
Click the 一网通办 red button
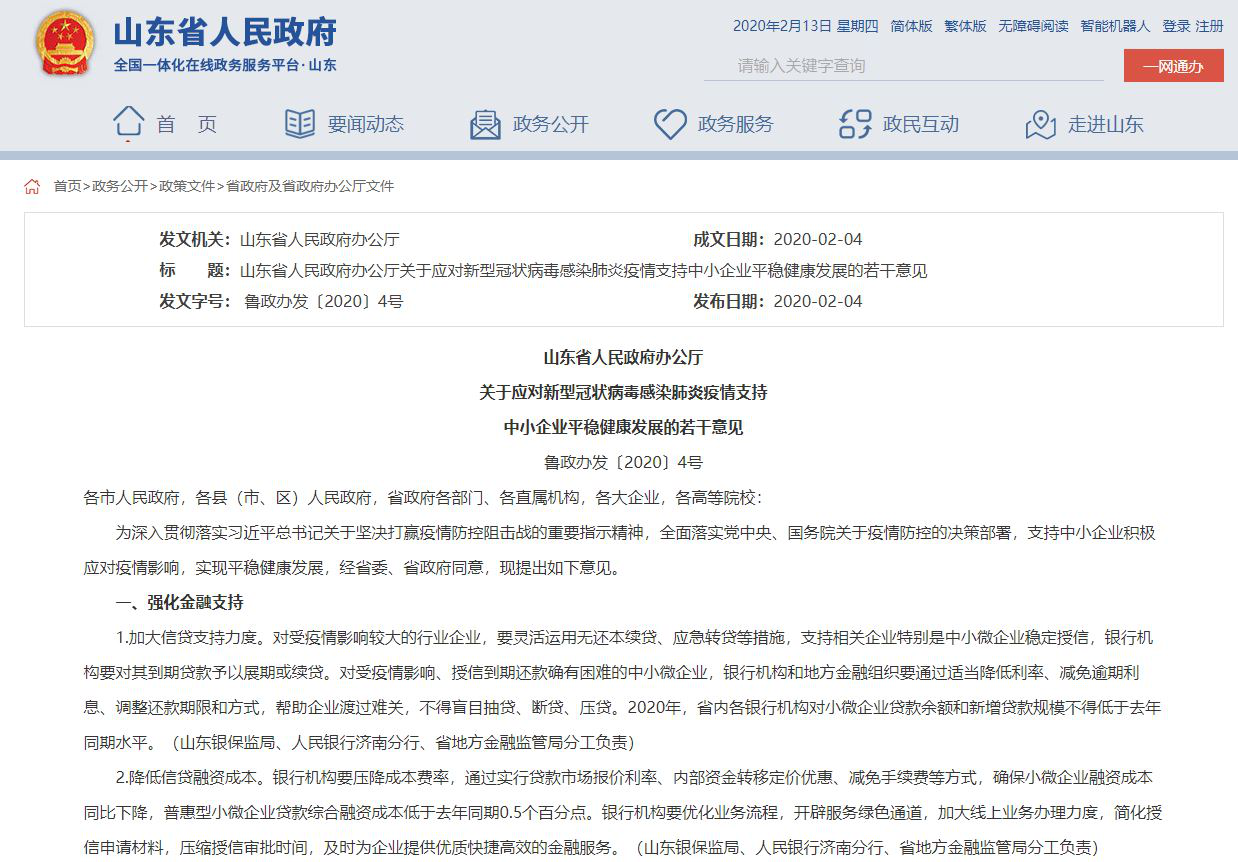pos(1173,66)
